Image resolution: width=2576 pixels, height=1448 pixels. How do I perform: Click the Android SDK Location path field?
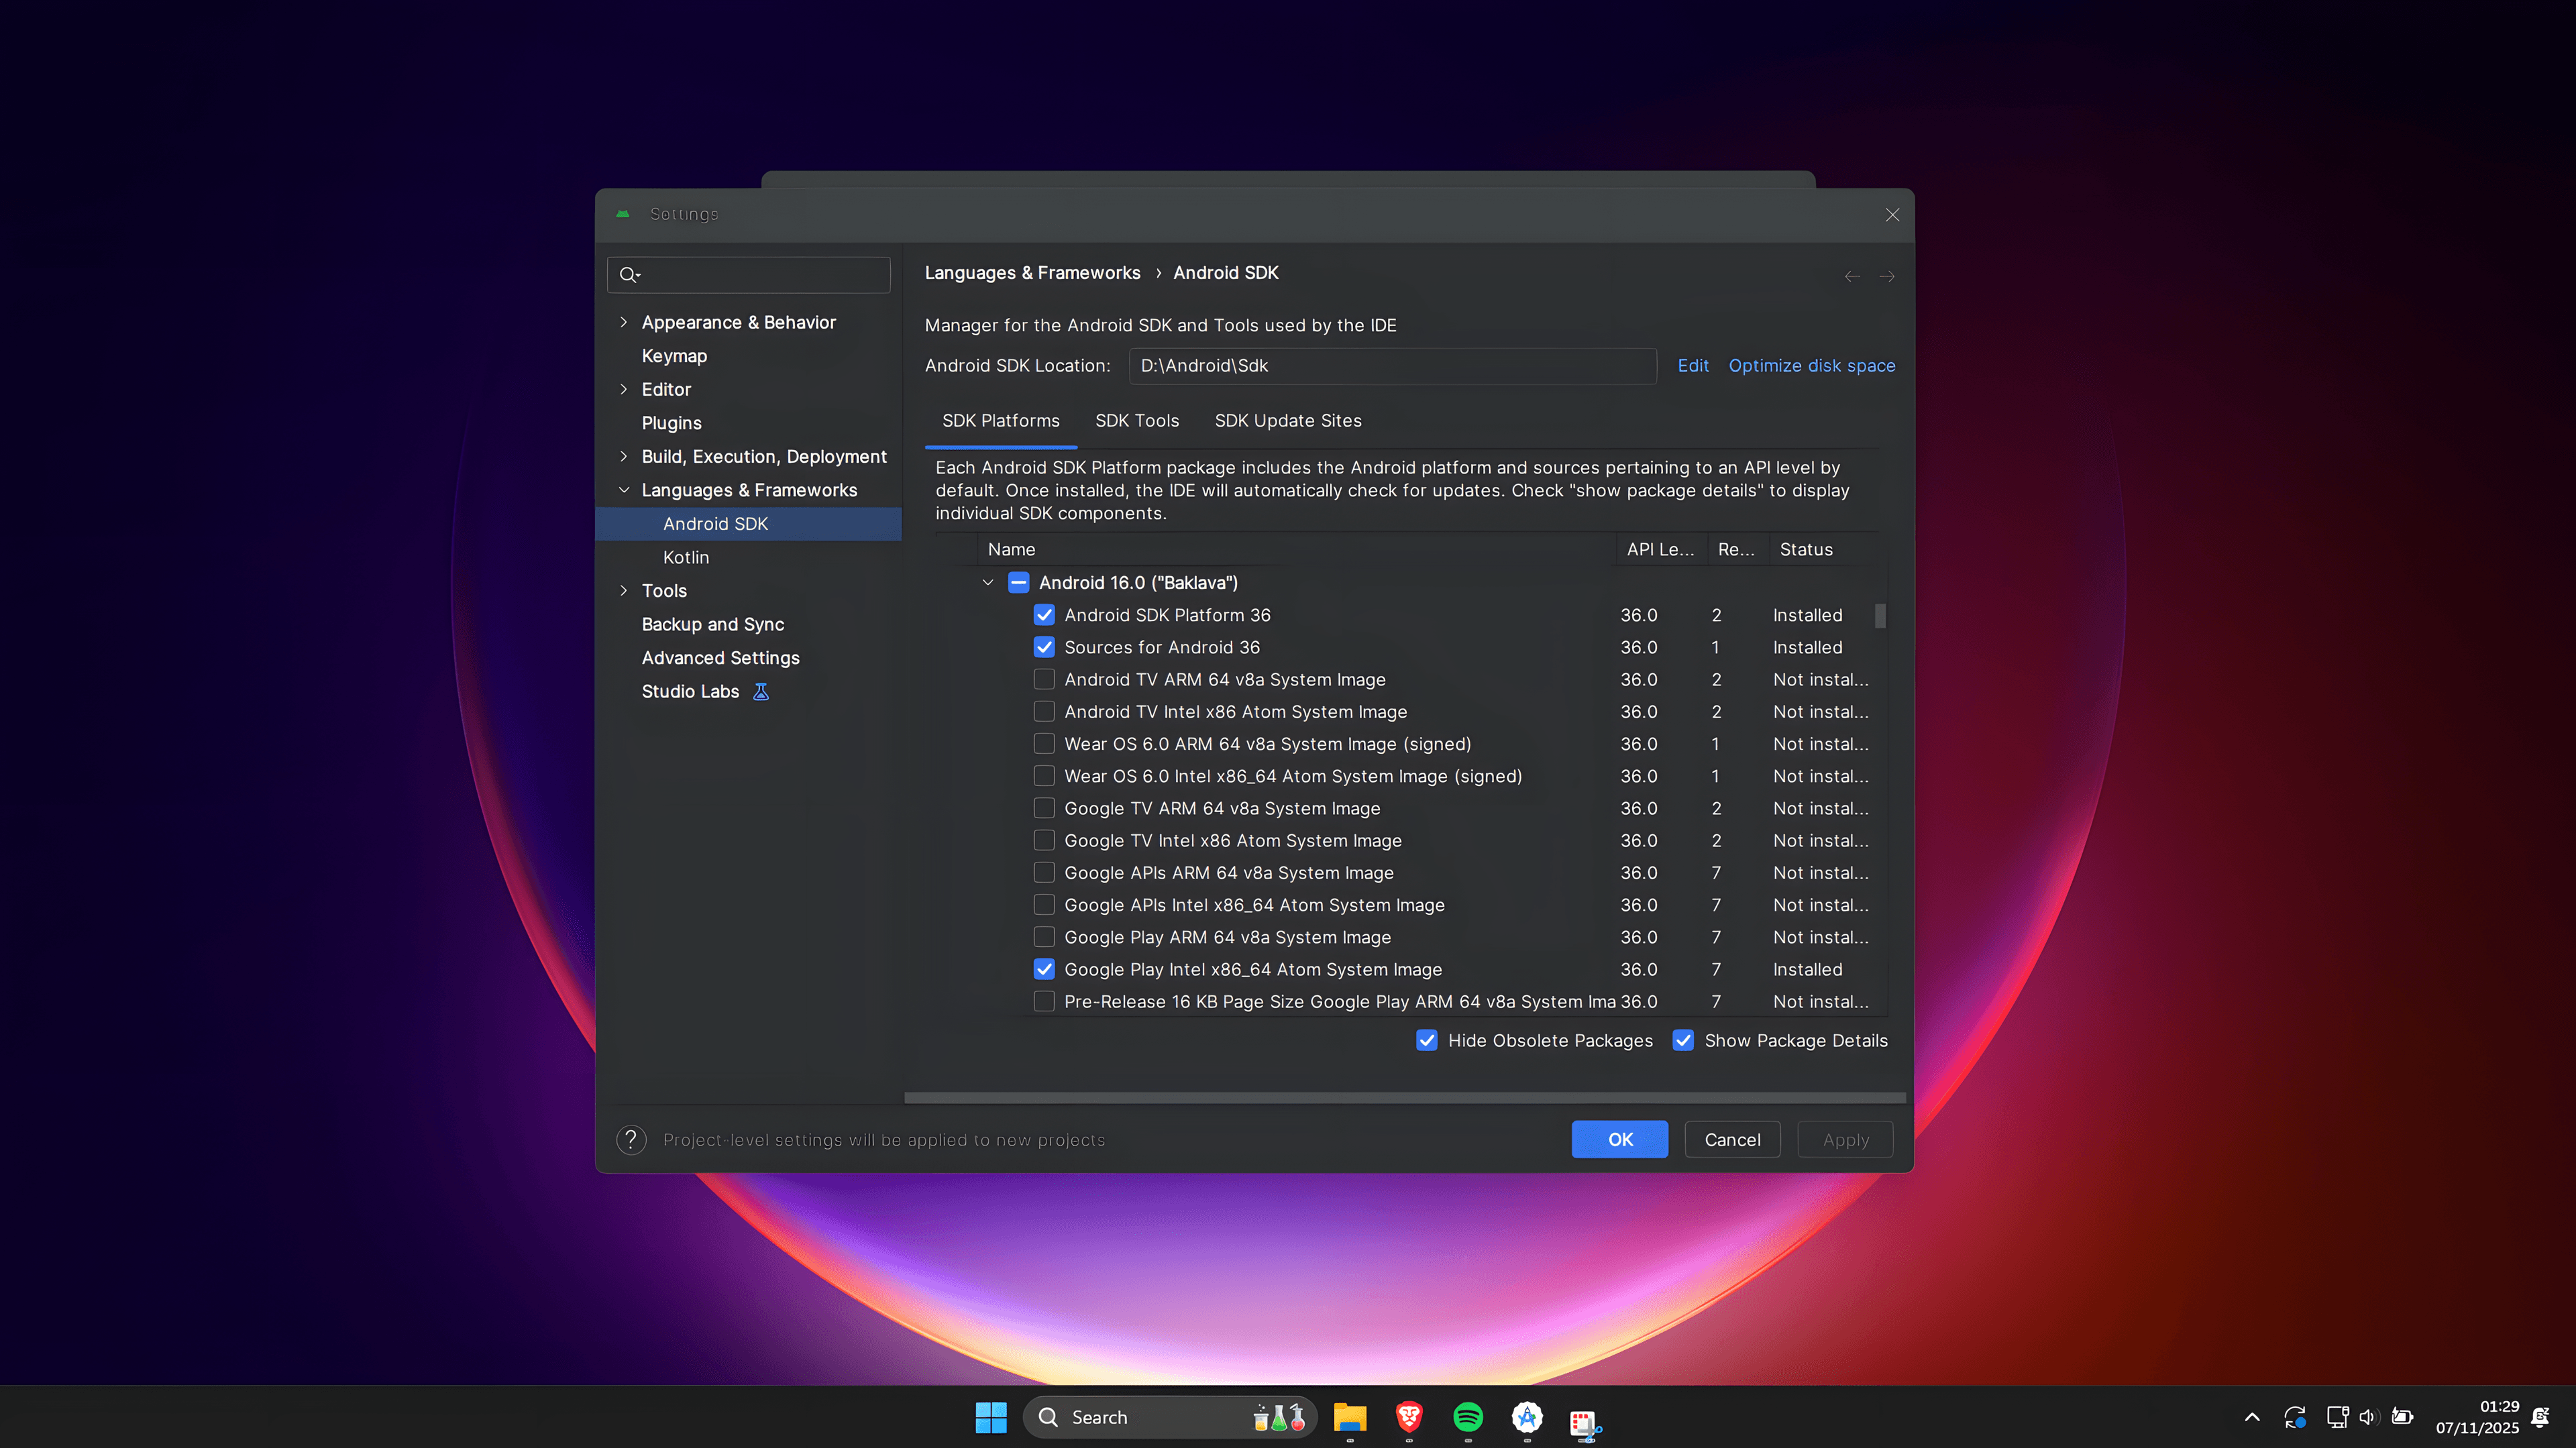pos(1391,365)
